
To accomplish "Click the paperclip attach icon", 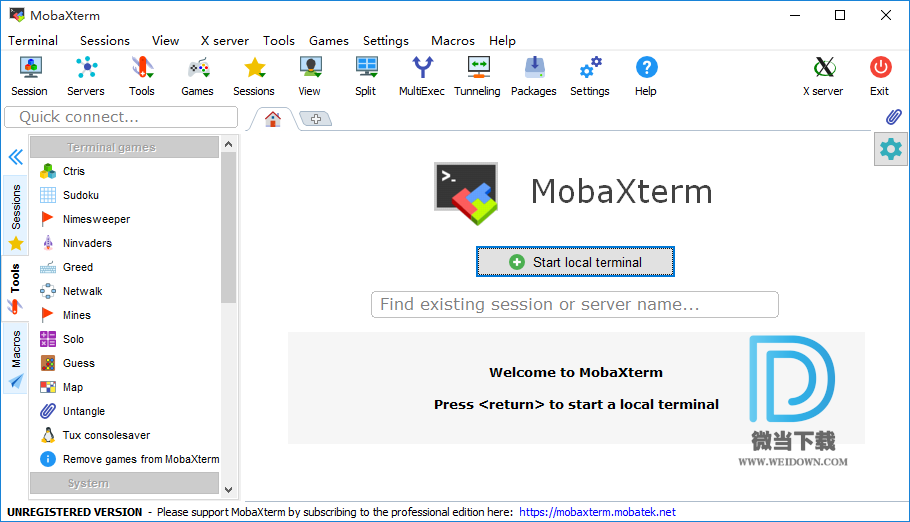I will pyautogui.click(x=893, y=117).
